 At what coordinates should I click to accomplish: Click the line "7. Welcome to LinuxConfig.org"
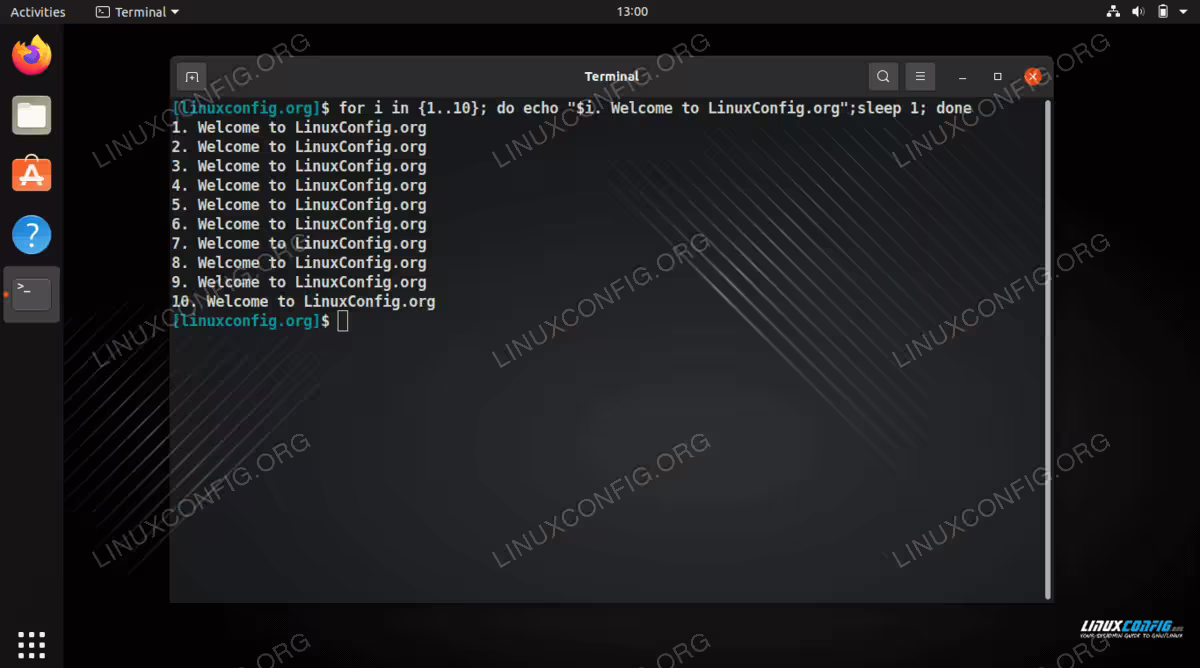(299, 243)
